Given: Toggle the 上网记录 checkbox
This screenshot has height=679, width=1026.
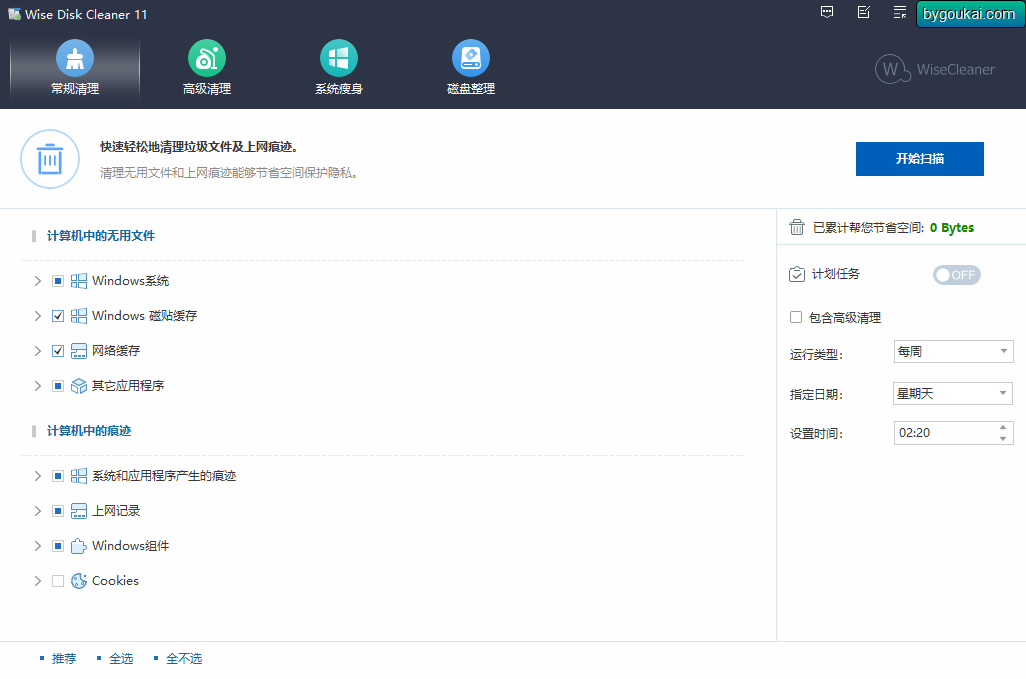Looking at the screenshot, I should (x=58, y=511).
